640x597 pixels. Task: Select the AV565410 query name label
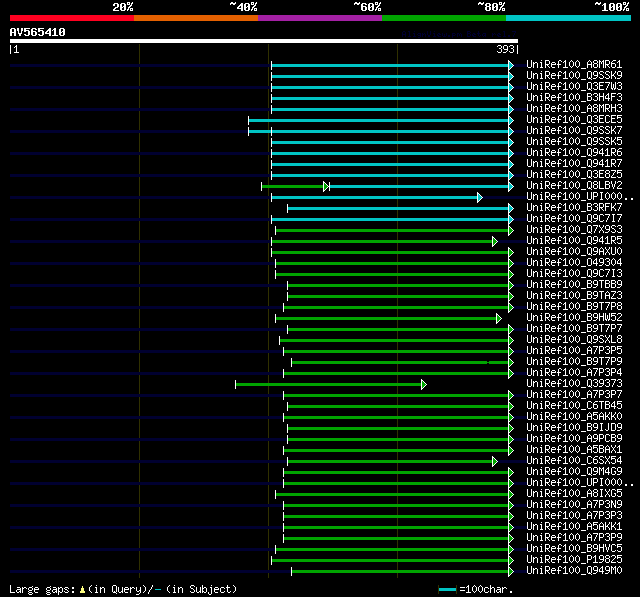tap(38, 32)
